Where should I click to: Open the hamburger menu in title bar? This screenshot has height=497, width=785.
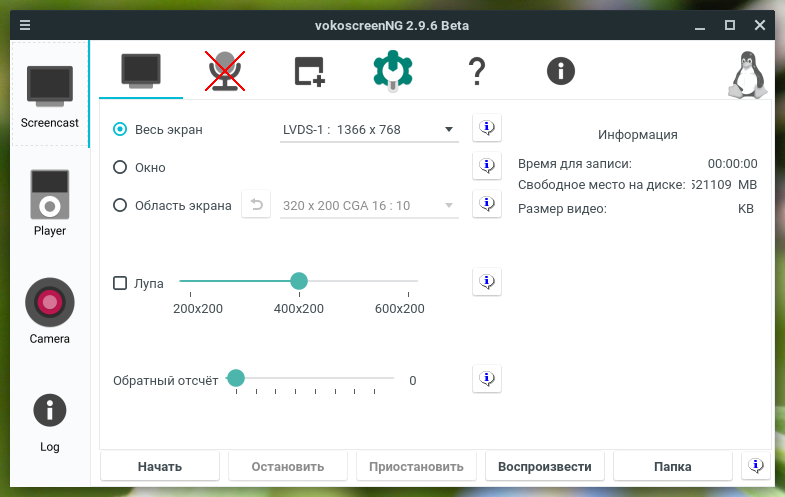coord(25,25)
